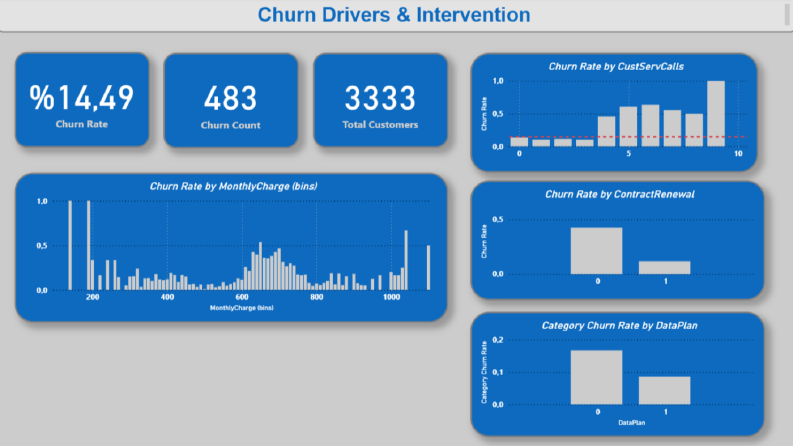Image resolution: width=793 pixels, height=446 pixels.
Task: Click the Churn Rate by CustServCalls chart title
Action: click(x=616, y=66)
